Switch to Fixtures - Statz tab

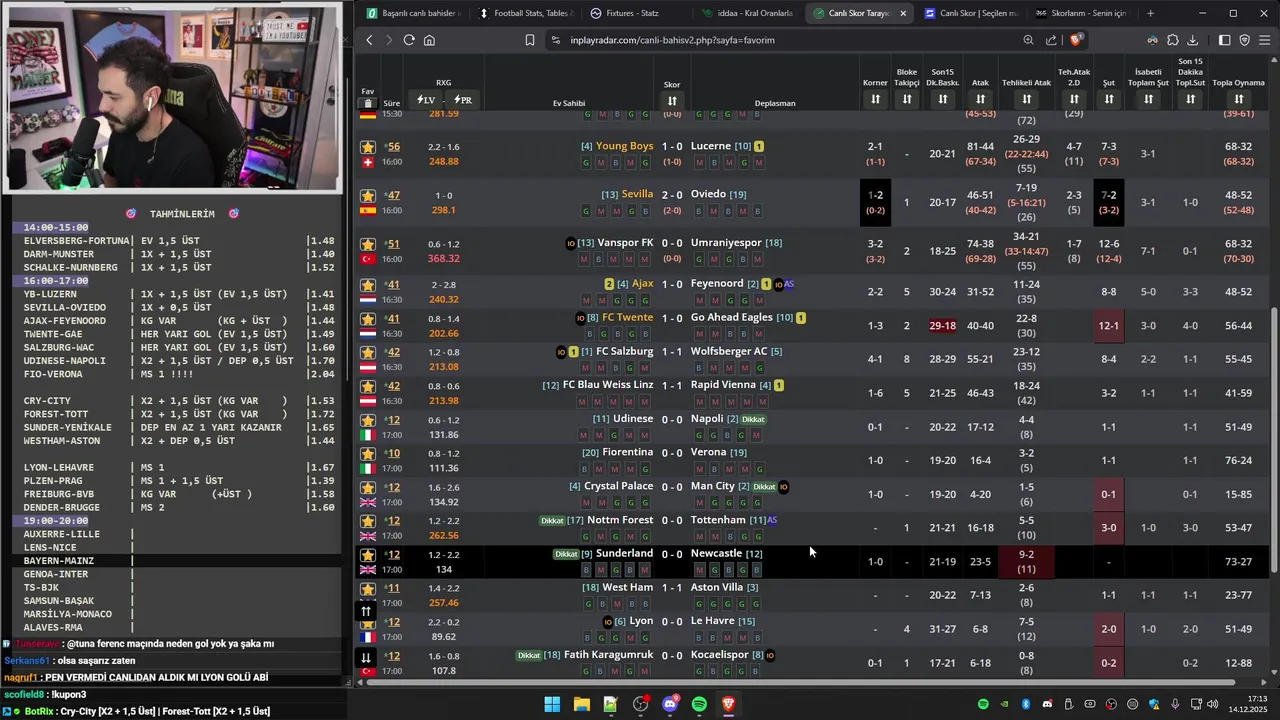tap(634, 13)
